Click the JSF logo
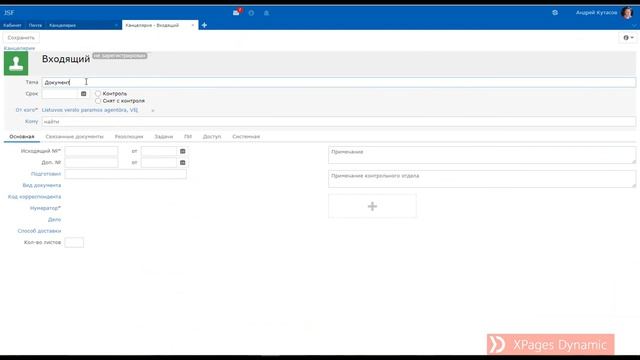The width and height of the screenshot is (640, 360). pyautogui.click(x=9, y=13)
